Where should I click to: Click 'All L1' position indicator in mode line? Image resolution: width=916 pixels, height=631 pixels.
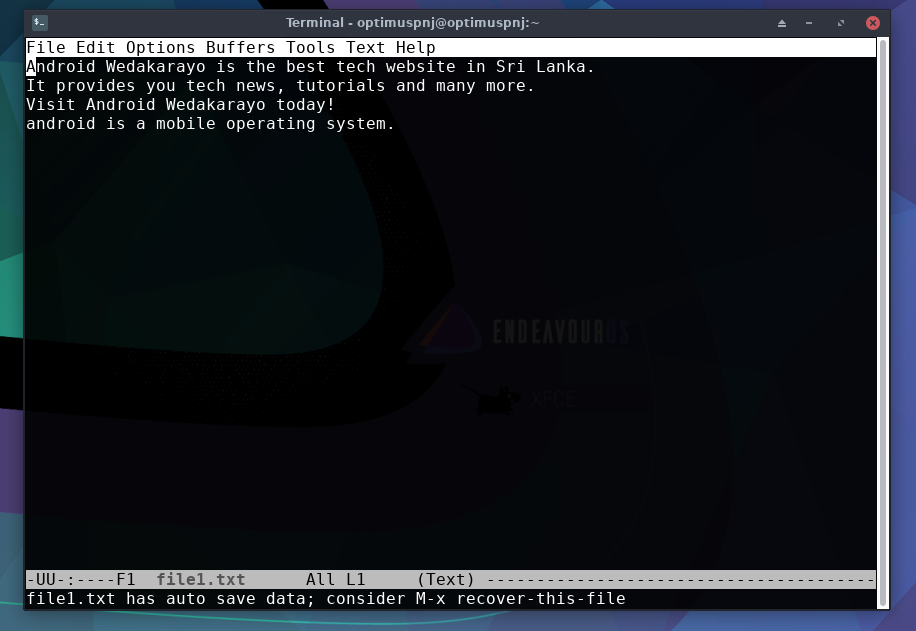pos(336,580)
